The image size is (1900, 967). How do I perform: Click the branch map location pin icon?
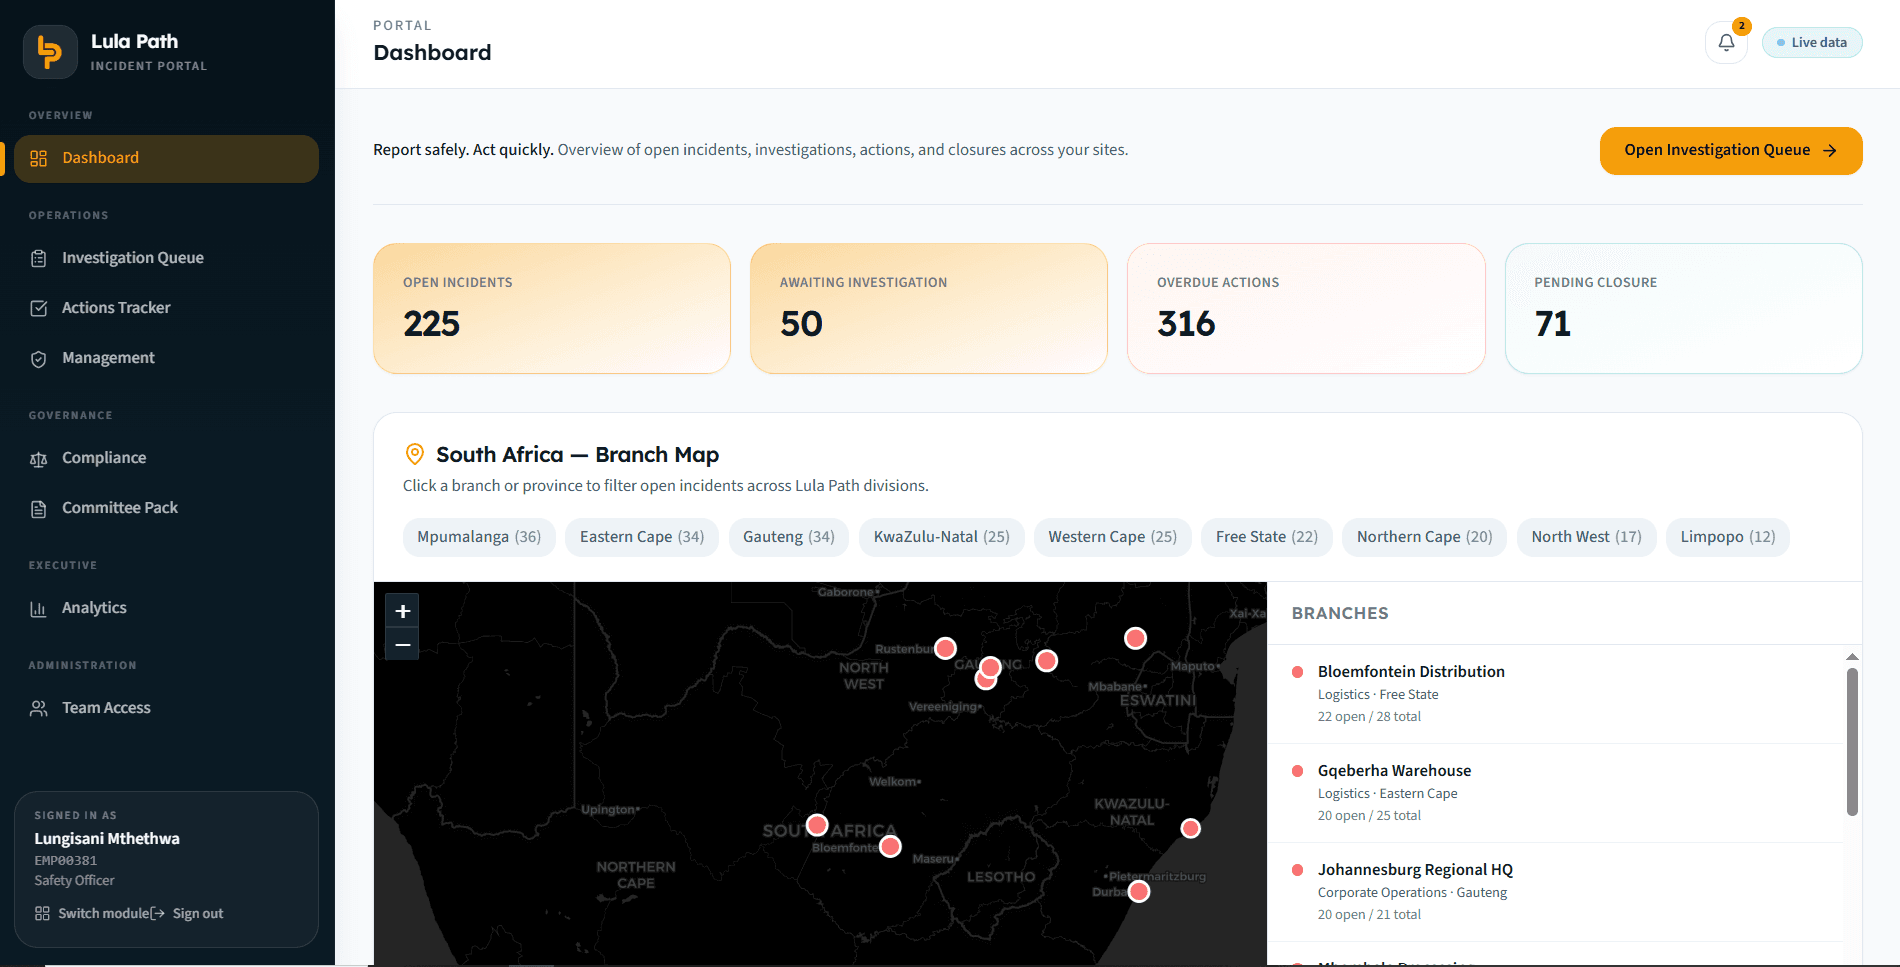[x=414, y=455]
